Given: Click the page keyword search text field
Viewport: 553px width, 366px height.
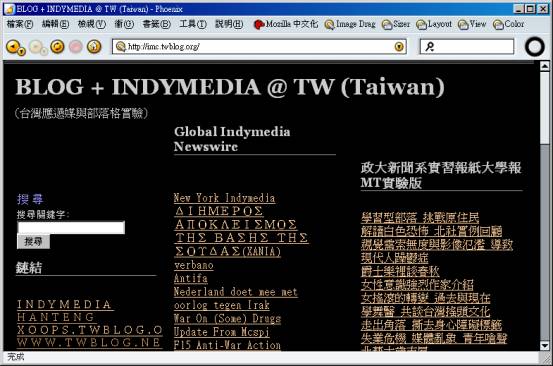Looking at the screenshot, I should tap(71, 227).
